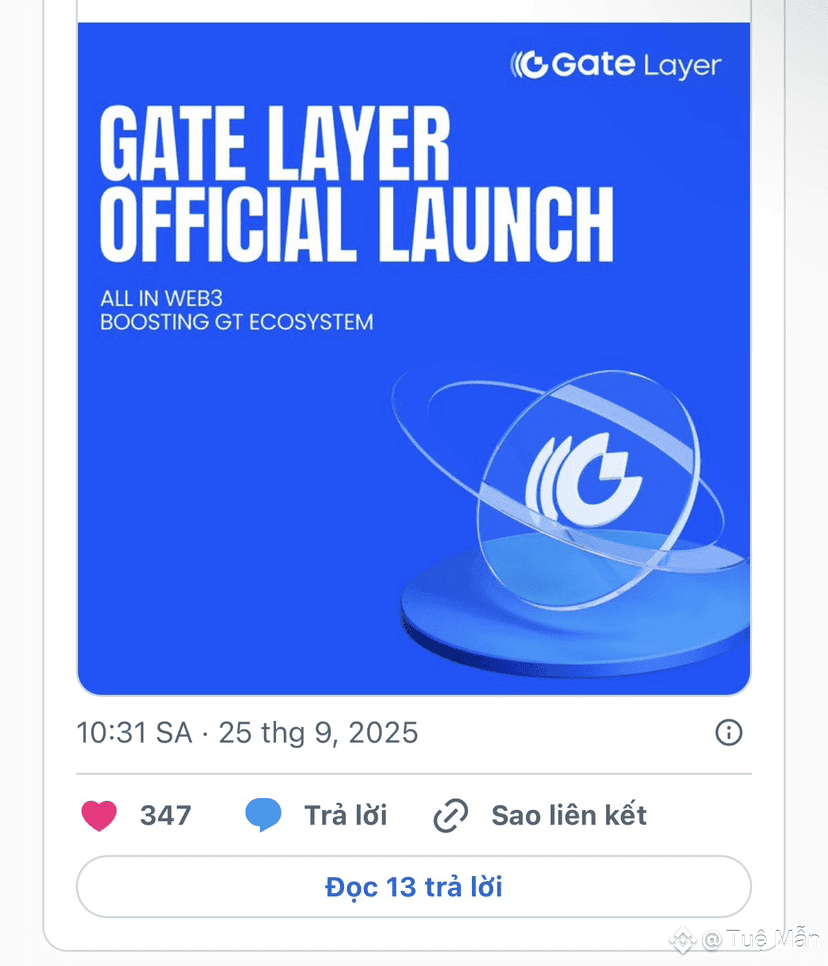The image size is (828, 966).
Task: Click the "BOOSTING GT ECOSYSTEM" text
Action: tap(237, 322)
